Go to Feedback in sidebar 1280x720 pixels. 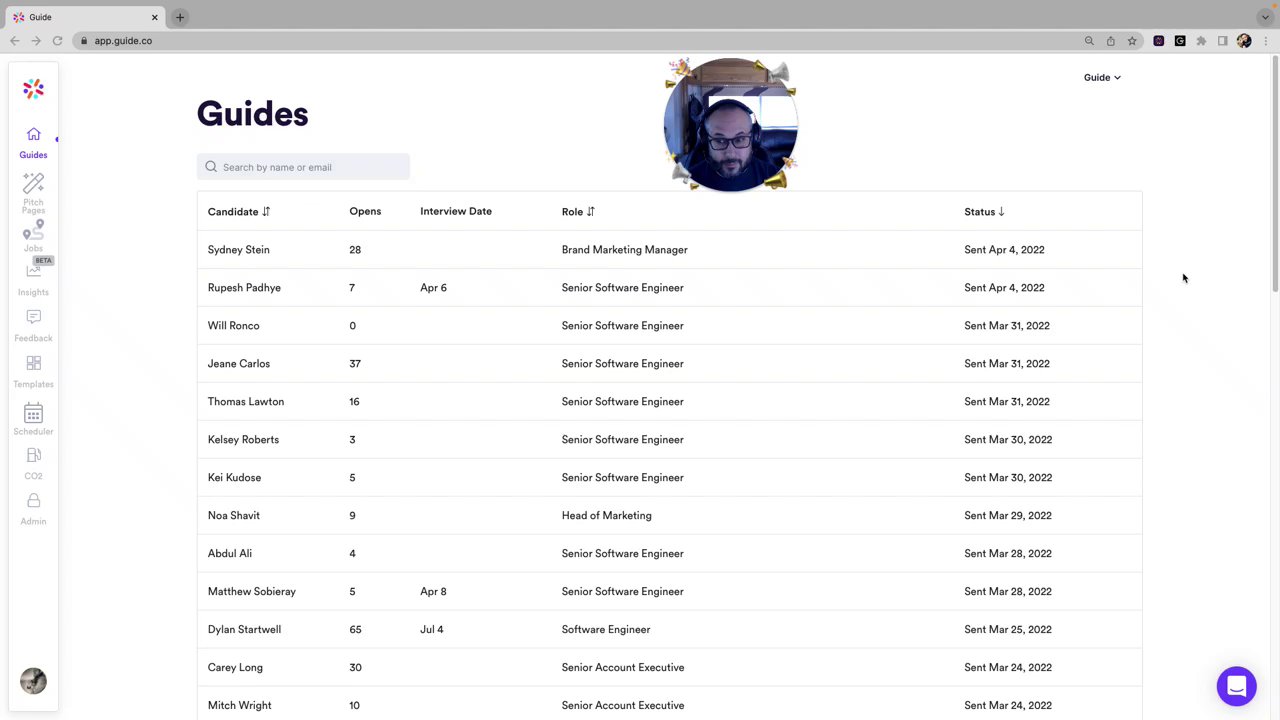(33, 326)
